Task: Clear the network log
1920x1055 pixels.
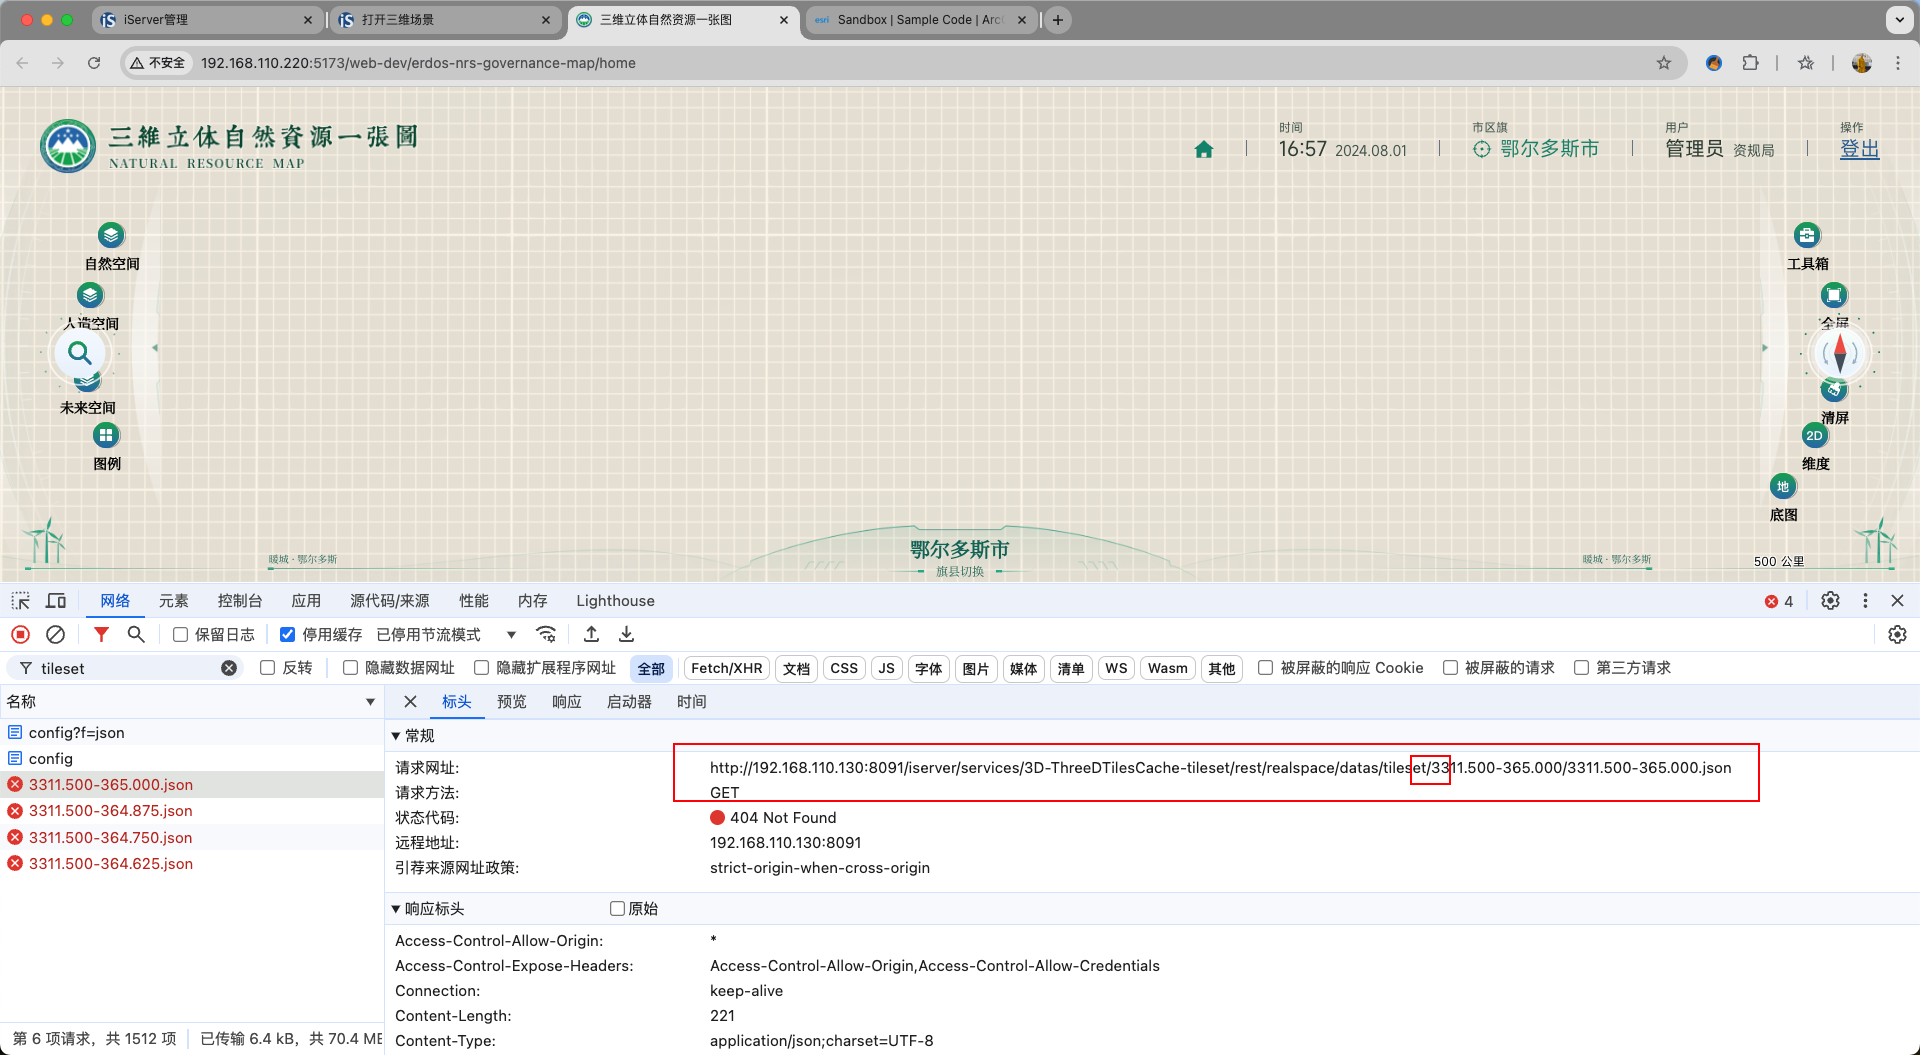Action: tap(56, 635)
